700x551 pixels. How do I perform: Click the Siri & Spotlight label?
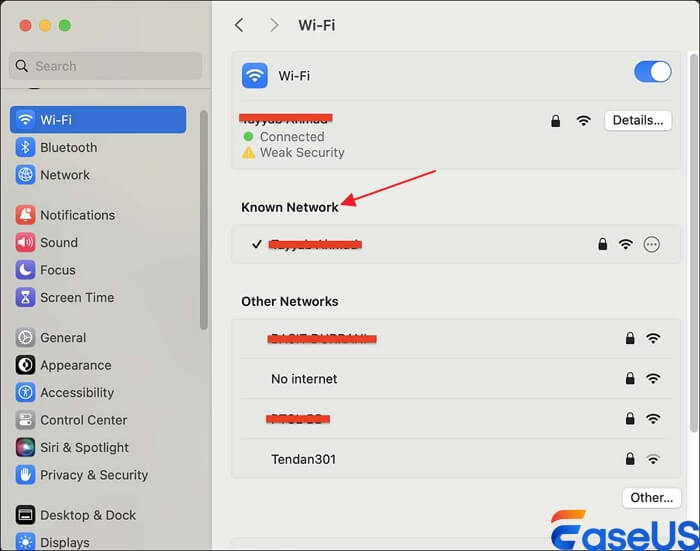pyautogui.click(x=84, y=447)
